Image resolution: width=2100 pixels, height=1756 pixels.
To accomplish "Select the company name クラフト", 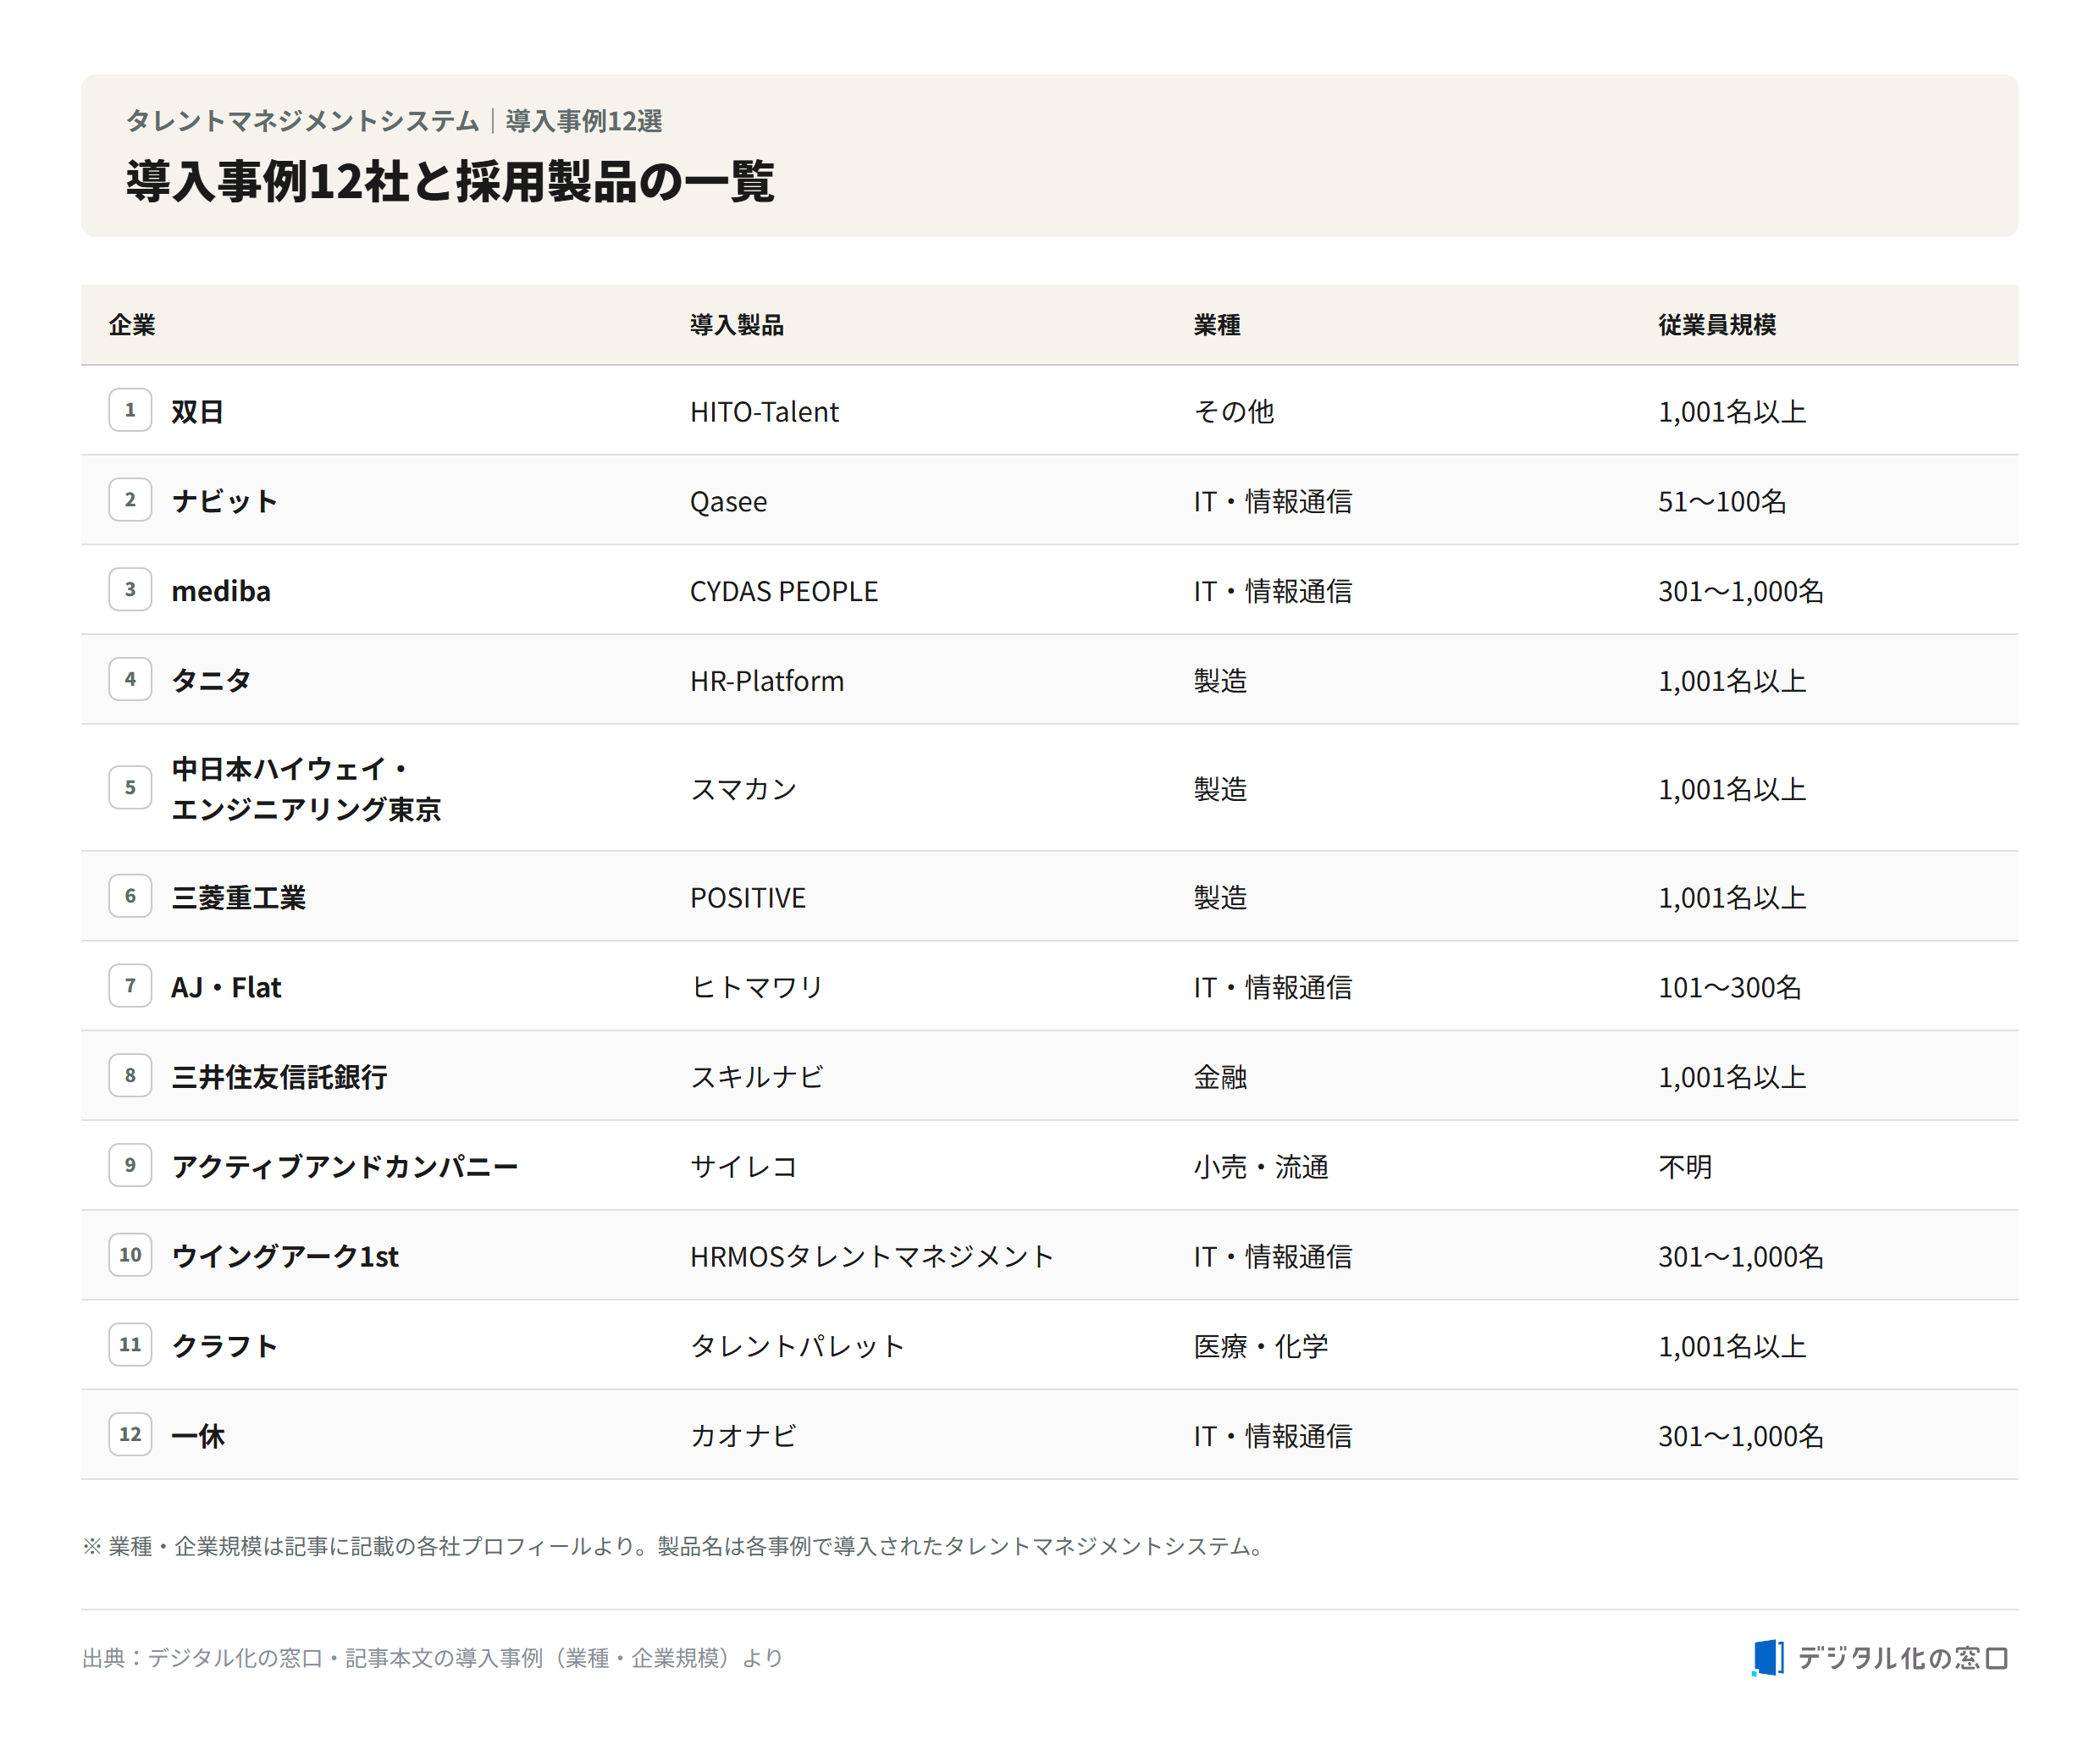I will tap(224, 1346).
